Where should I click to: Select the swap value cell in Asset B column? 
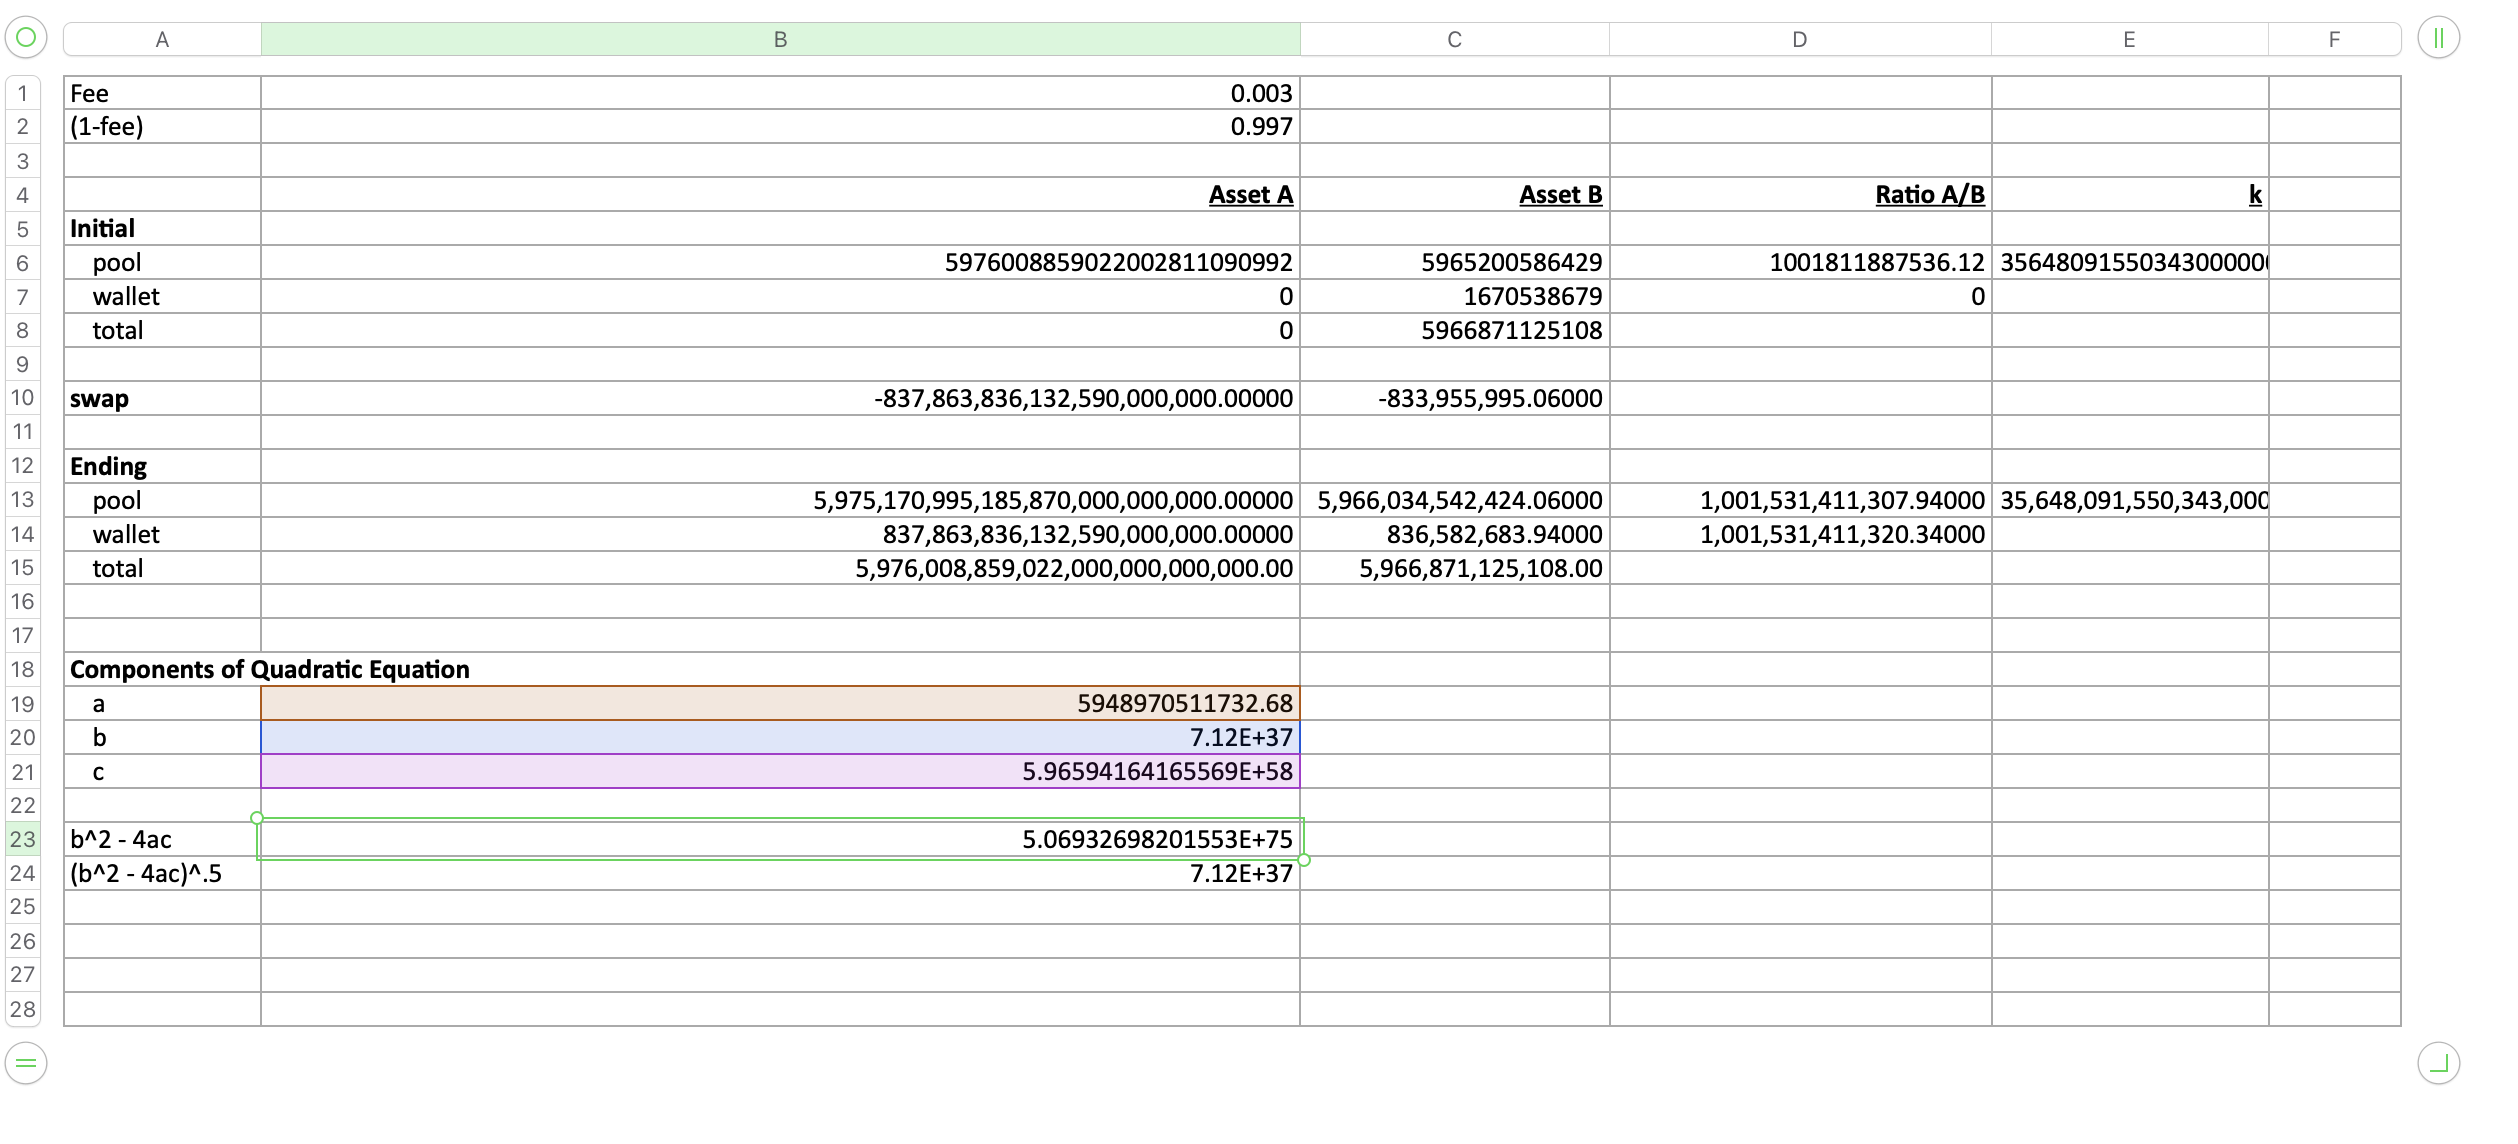tap(1454, 399)
